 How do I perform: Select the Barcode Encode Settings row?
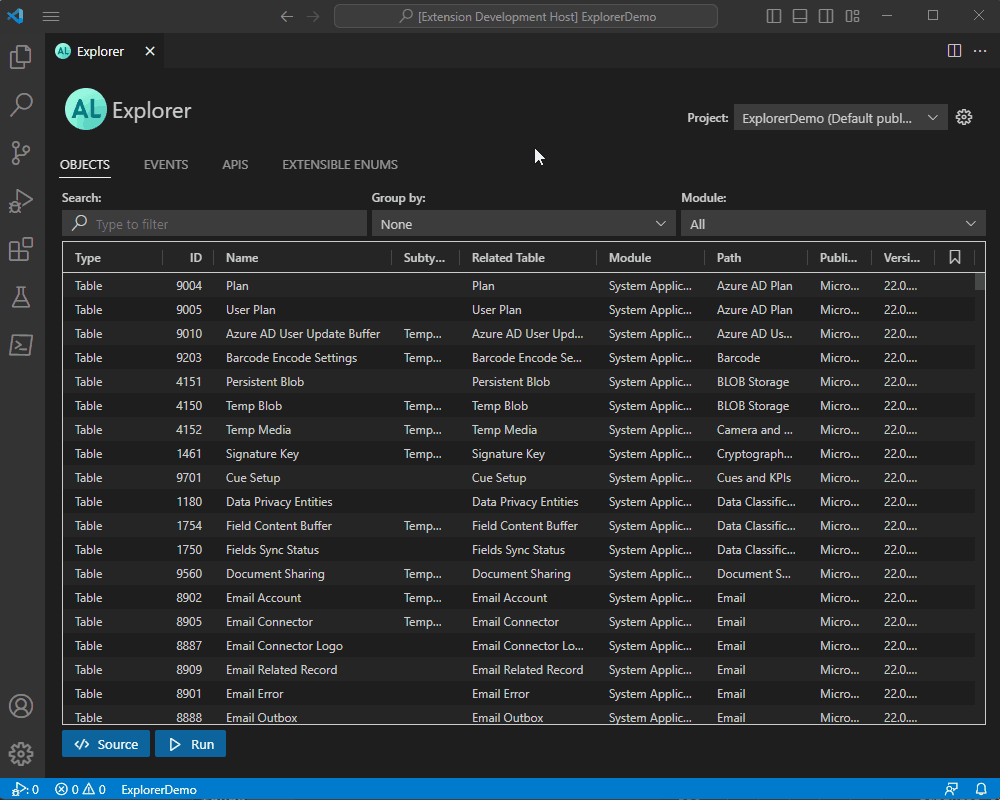click(518, 358)
